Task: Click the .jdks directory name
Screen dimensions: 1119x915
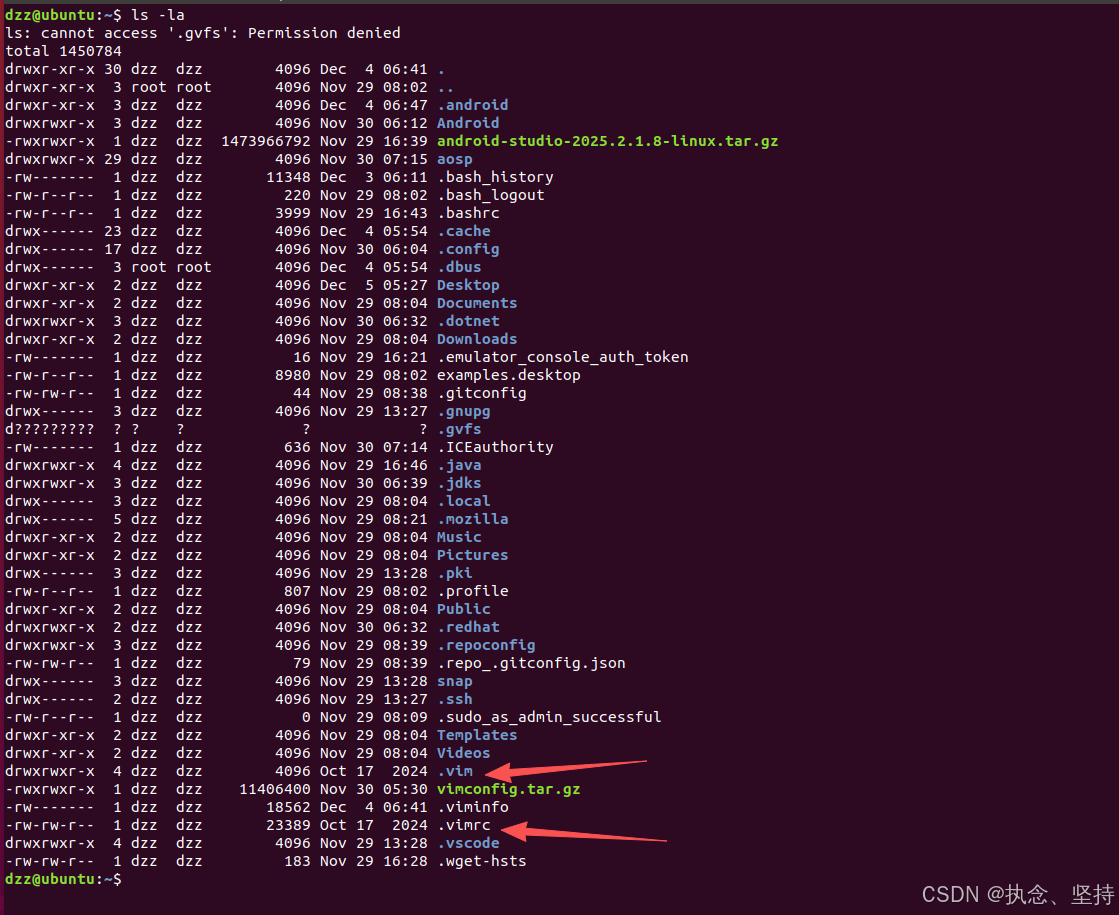Action: (459, 482)
